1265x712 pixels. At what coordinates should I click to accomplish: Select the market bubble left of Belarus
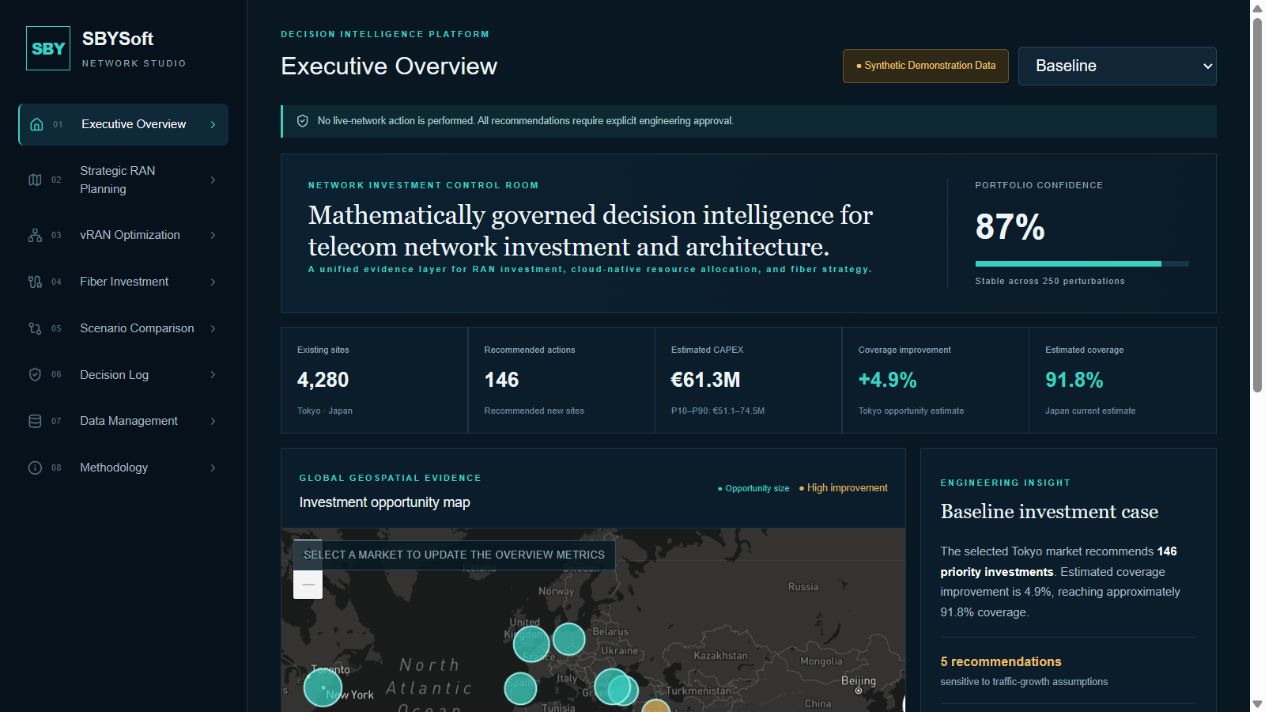pyautogui.click(x=569, y=639)
